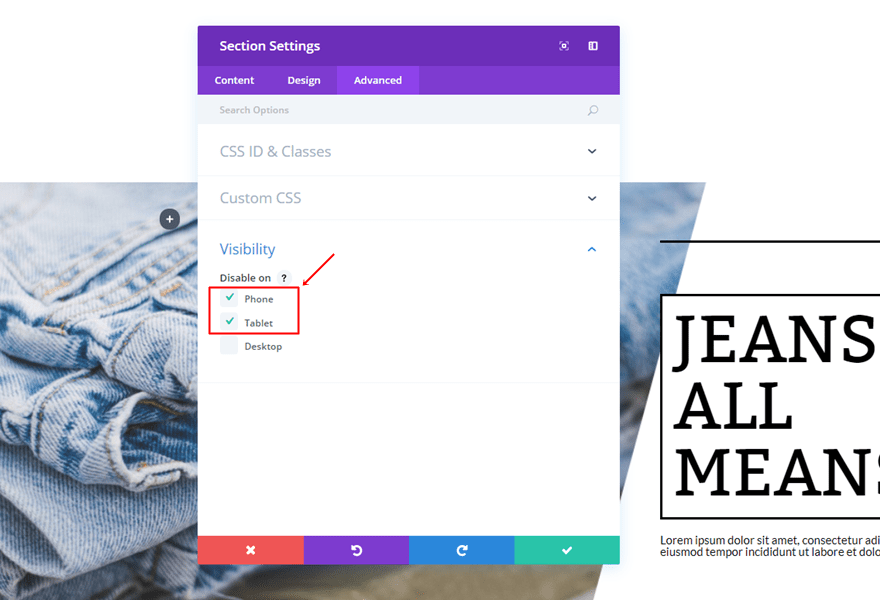Image resolution: width=880 pixels, height=600 pixels.
Task: Redo with the blue redo arrow button
Action: [462, 550]
